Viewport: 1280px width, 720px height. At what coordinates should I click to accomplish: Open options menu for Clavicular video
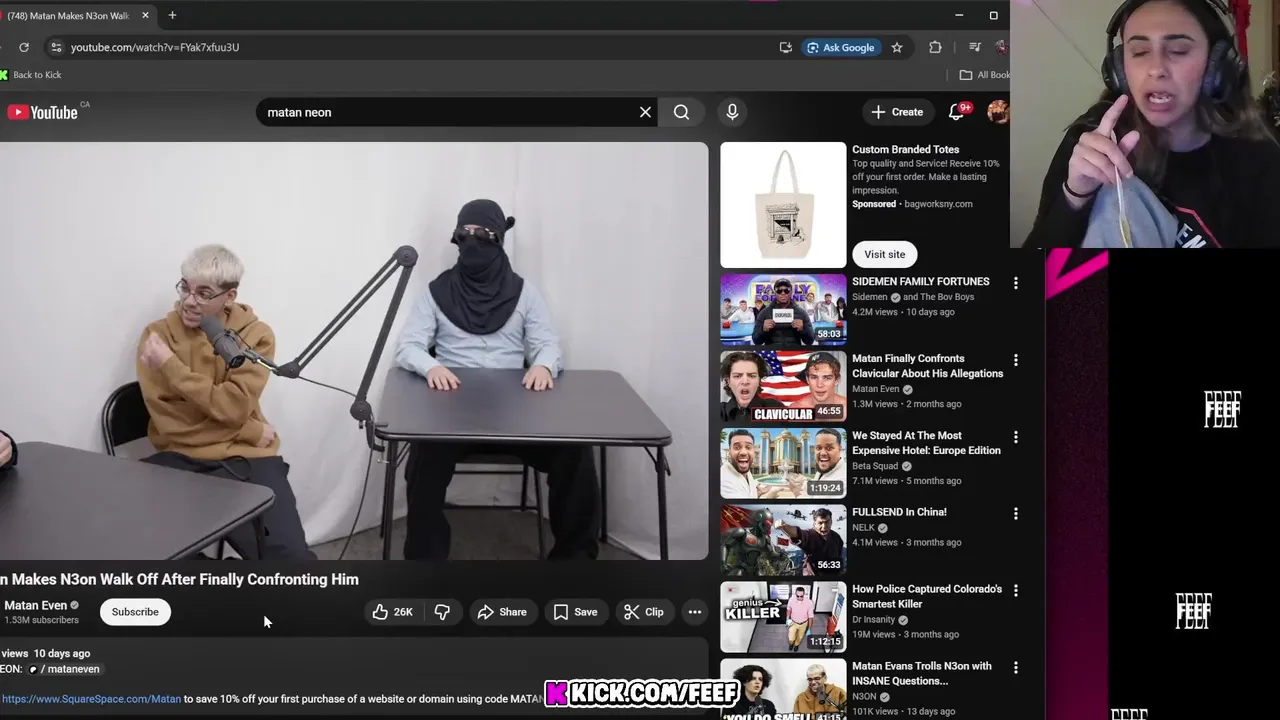tap(1016, 360)
